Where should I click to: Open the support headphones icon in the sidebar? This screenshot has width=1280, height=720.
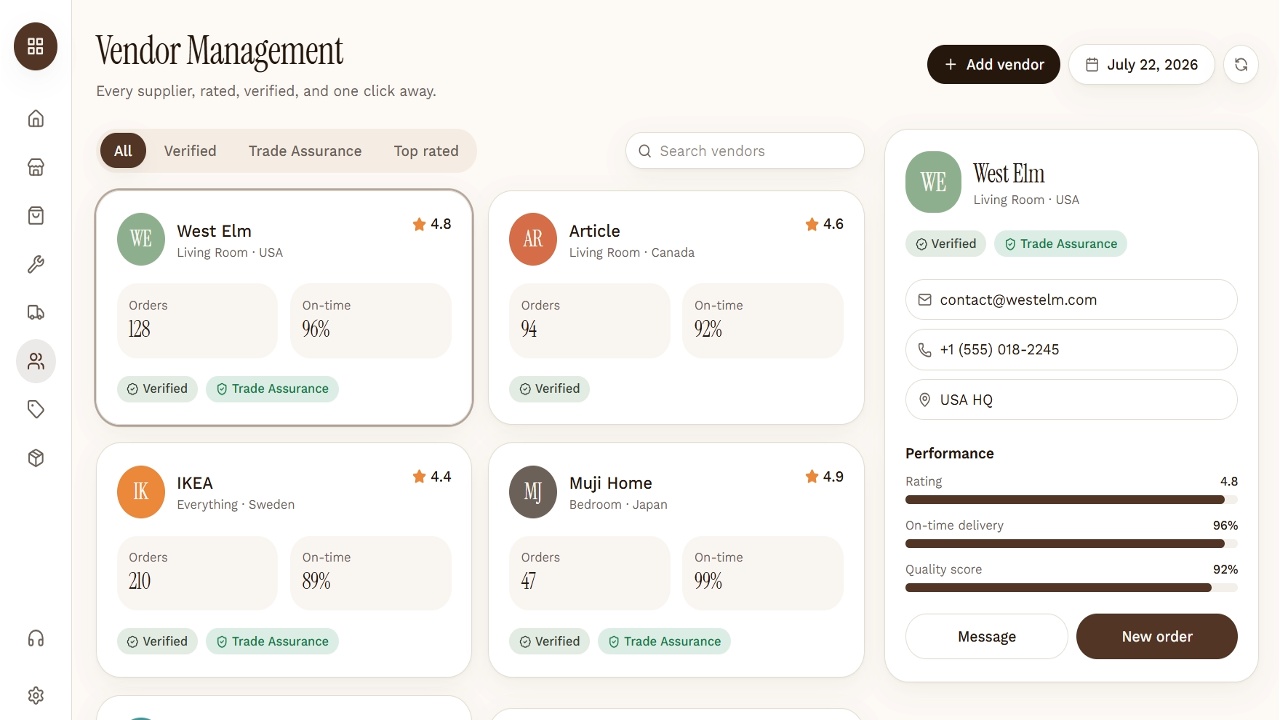tap(36, 638)
